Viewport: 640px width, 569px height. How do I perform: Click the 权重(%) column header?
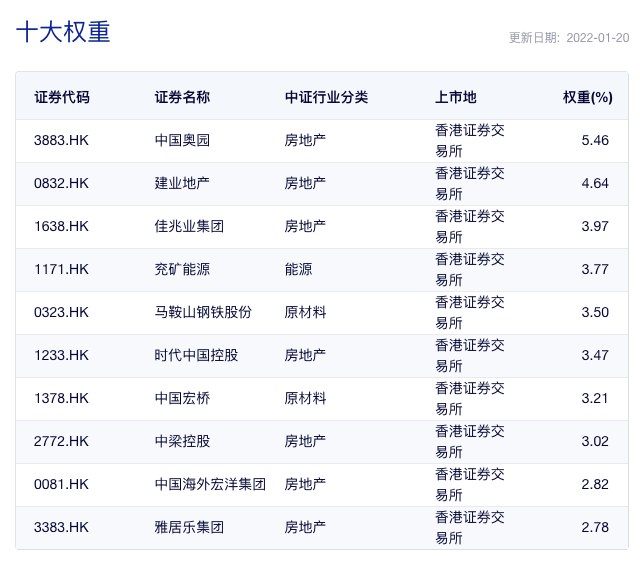588,97
